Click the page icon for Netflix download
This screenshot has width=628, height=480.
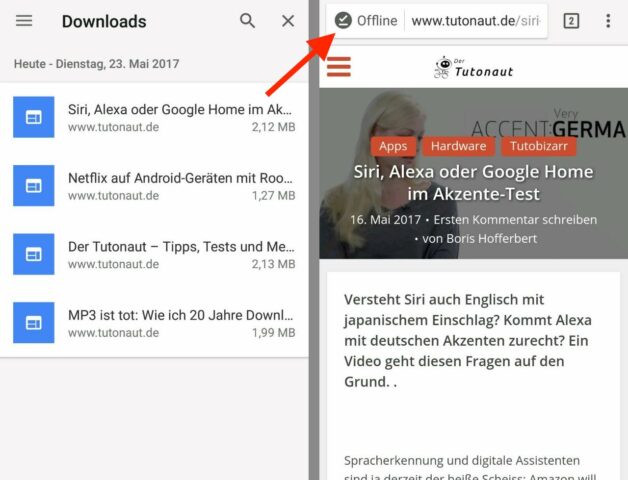33,186
